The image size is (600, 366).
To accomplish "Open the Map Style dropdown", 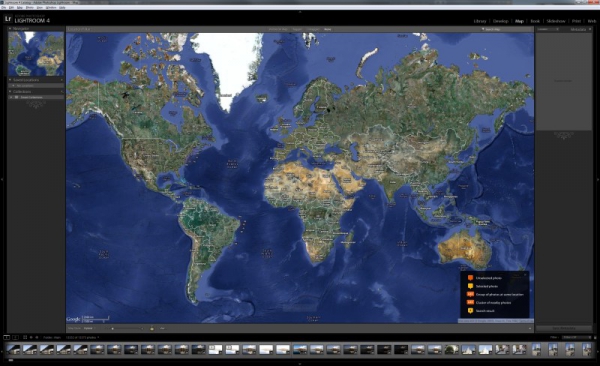I will [89, 328].
